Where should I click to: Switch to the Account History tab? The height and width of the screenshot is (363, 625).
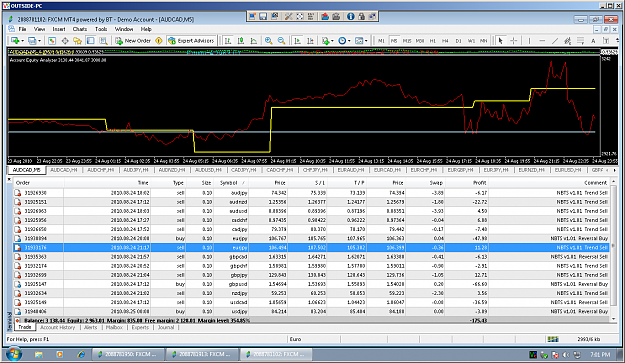[x=58, y=327]
